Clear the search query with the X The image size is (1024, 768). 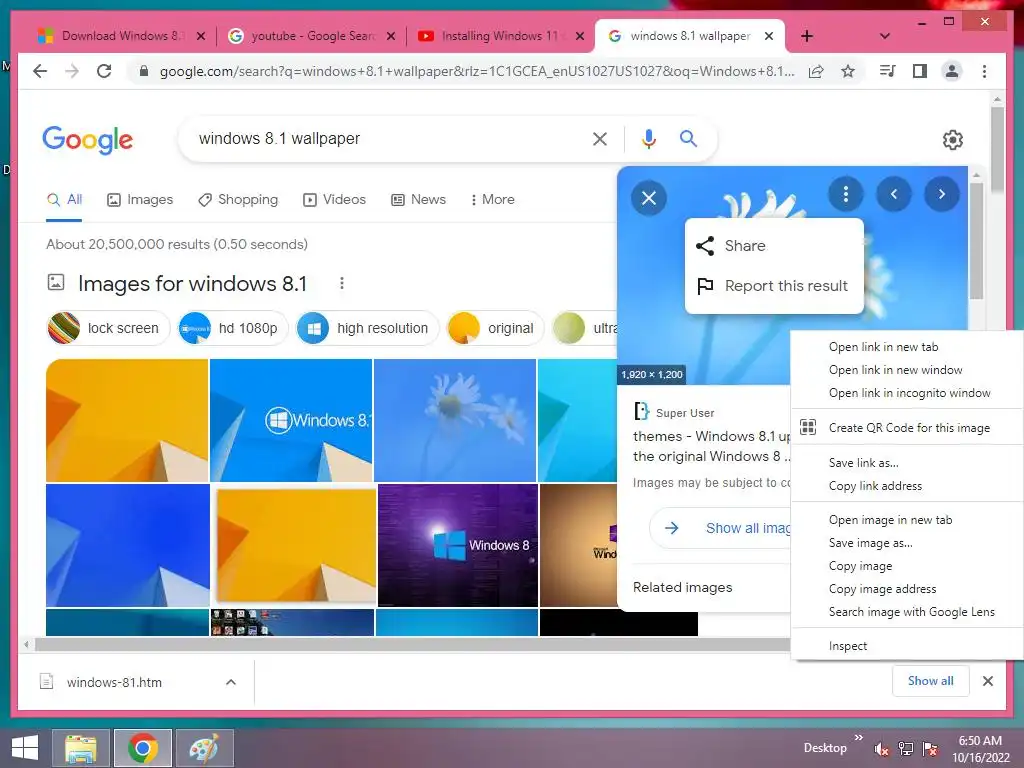point(600,138)
